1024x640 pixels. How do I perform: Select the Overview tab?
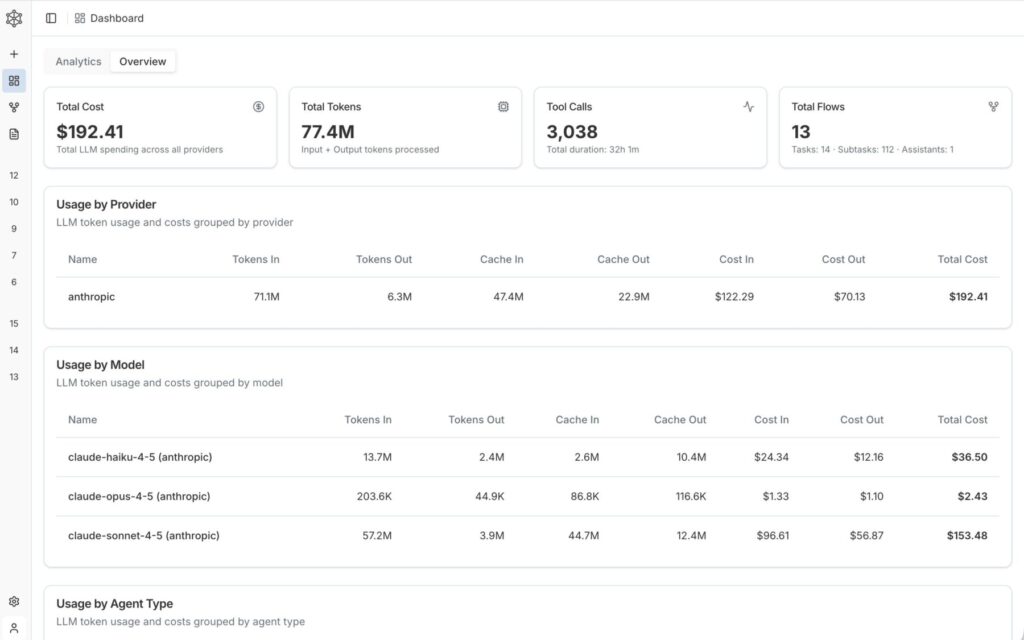(x=143, y=62)
